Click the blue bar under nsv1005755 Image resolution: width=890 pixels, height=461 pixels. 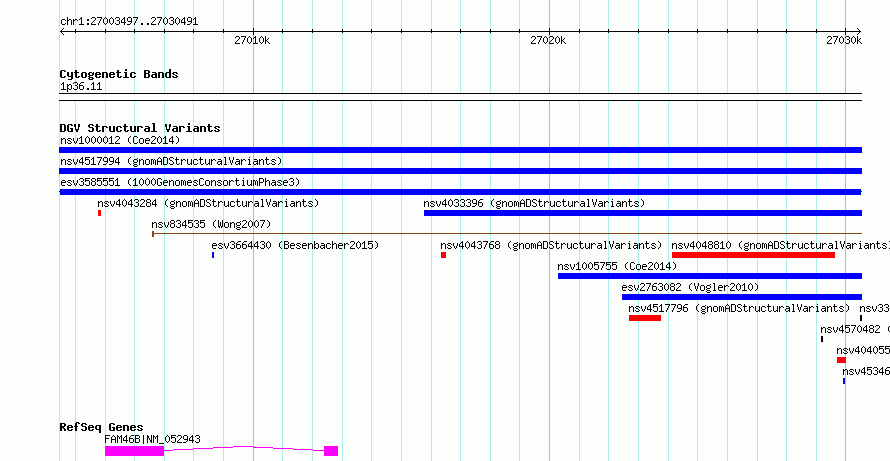pyautogui.click(x=710, y=276)
